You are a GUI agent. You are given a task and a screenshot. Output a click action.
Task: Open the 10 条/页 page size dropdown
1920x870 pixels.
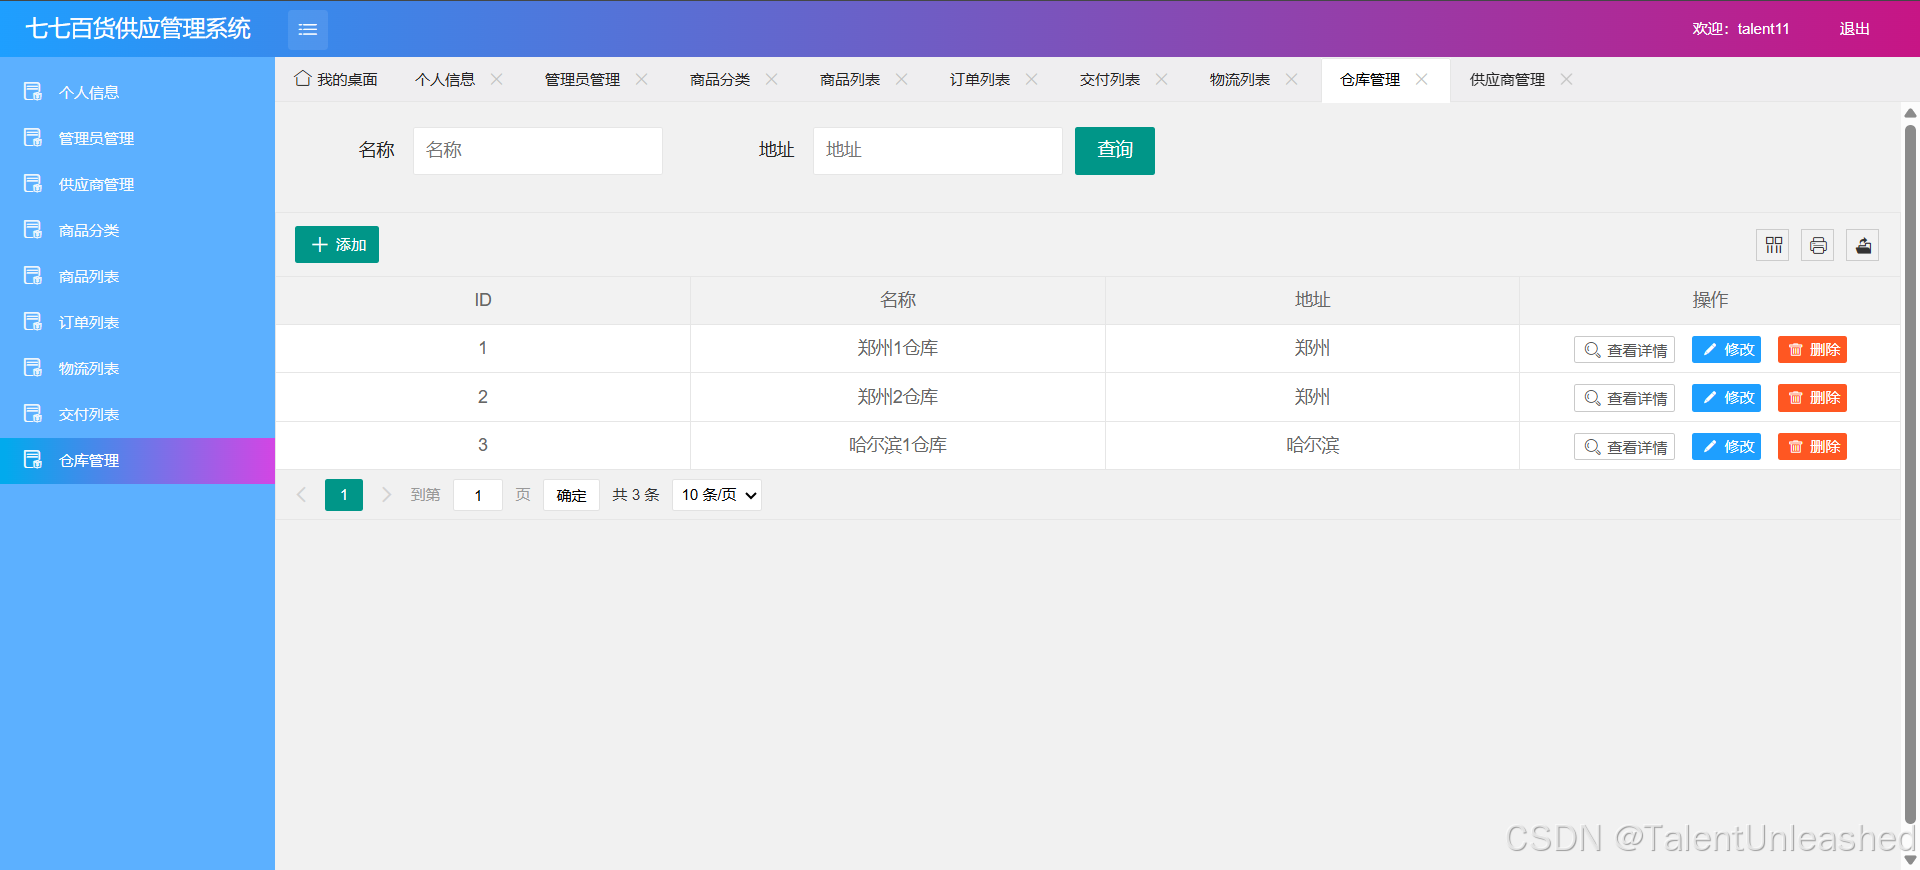(x=717, y=495)
